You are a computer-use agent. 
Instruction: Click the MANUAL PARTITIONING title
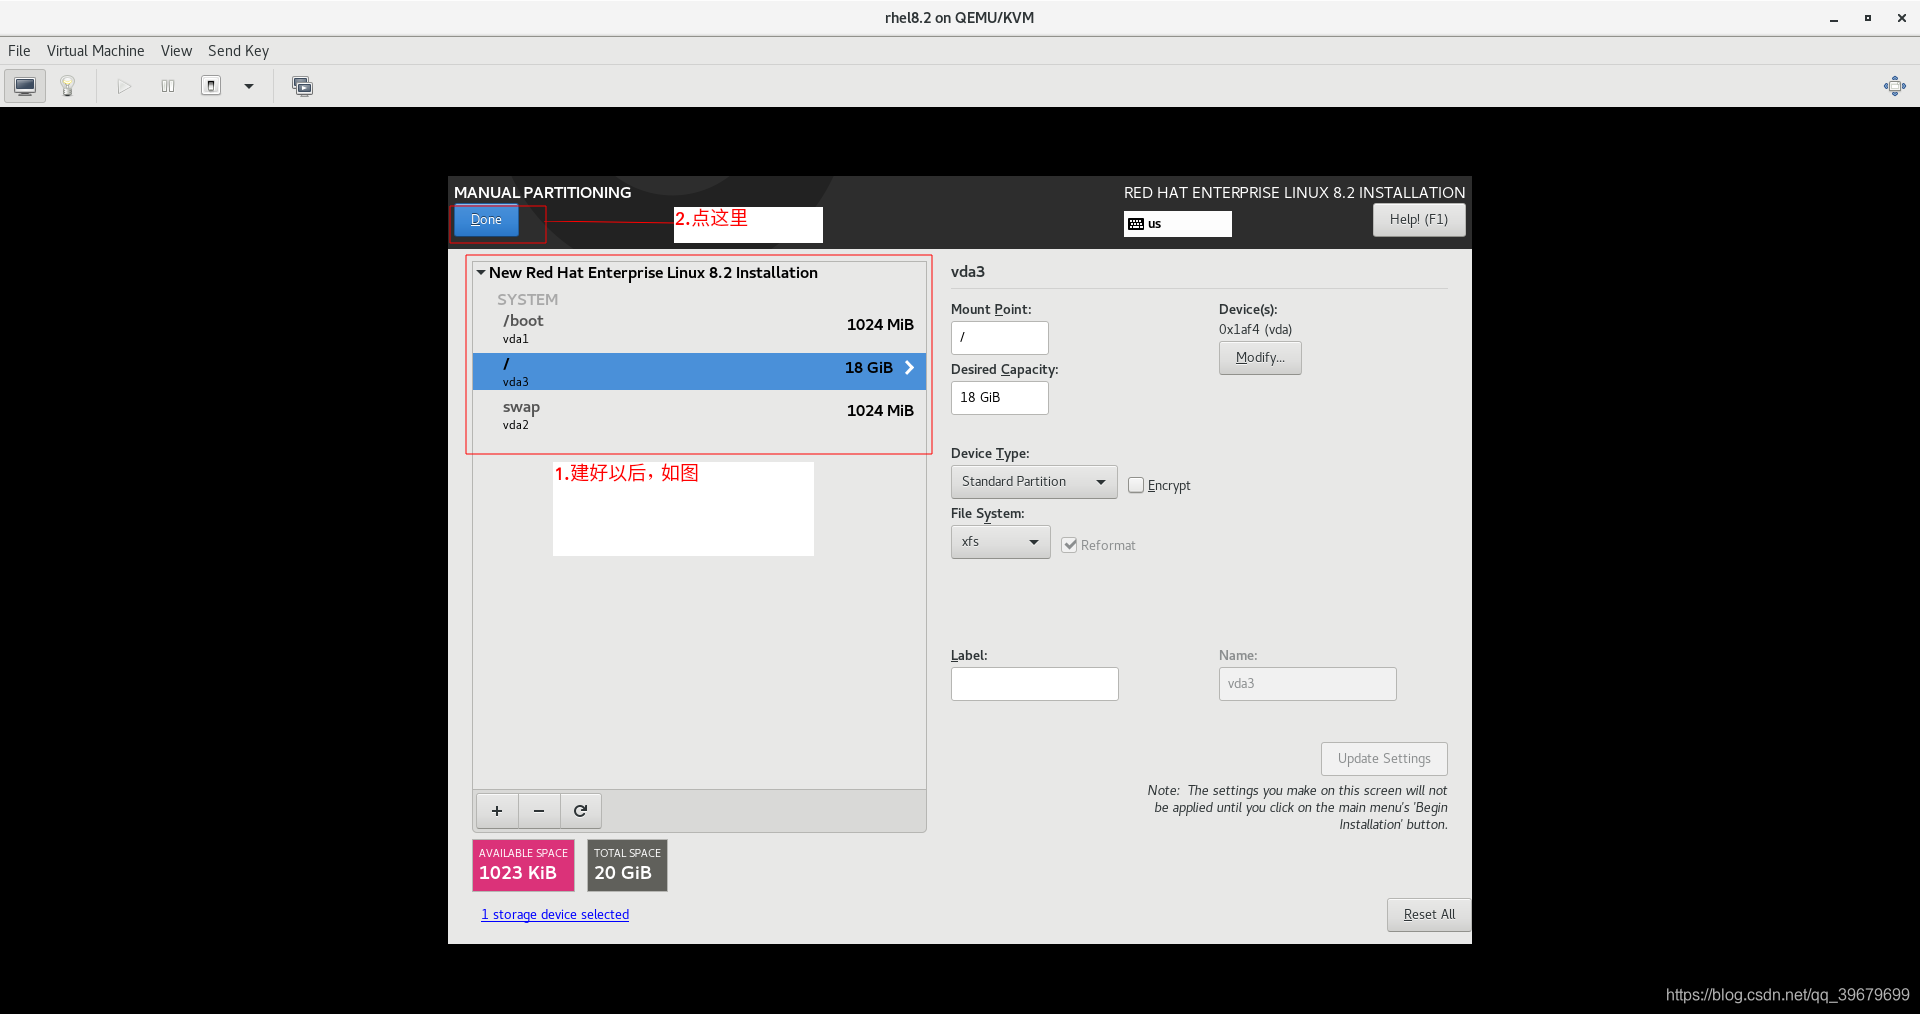click(x=542, y=193)
